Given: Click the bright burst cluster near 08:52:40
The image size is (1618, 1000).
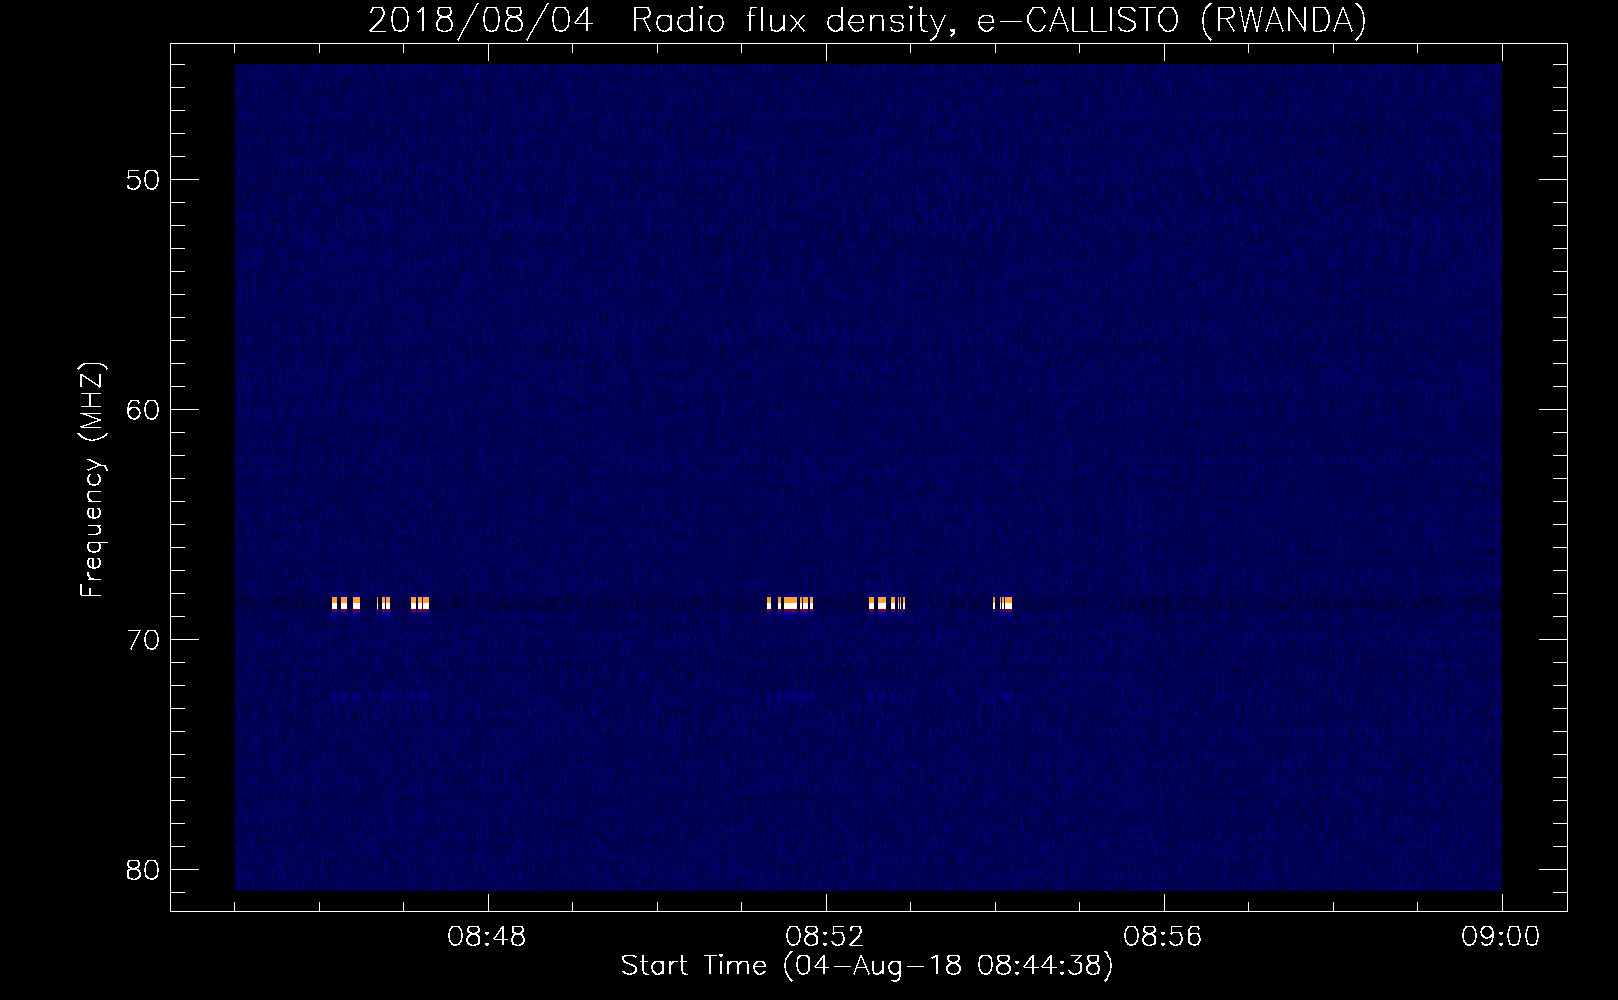Looking at the screenshot, I should 887,603.
